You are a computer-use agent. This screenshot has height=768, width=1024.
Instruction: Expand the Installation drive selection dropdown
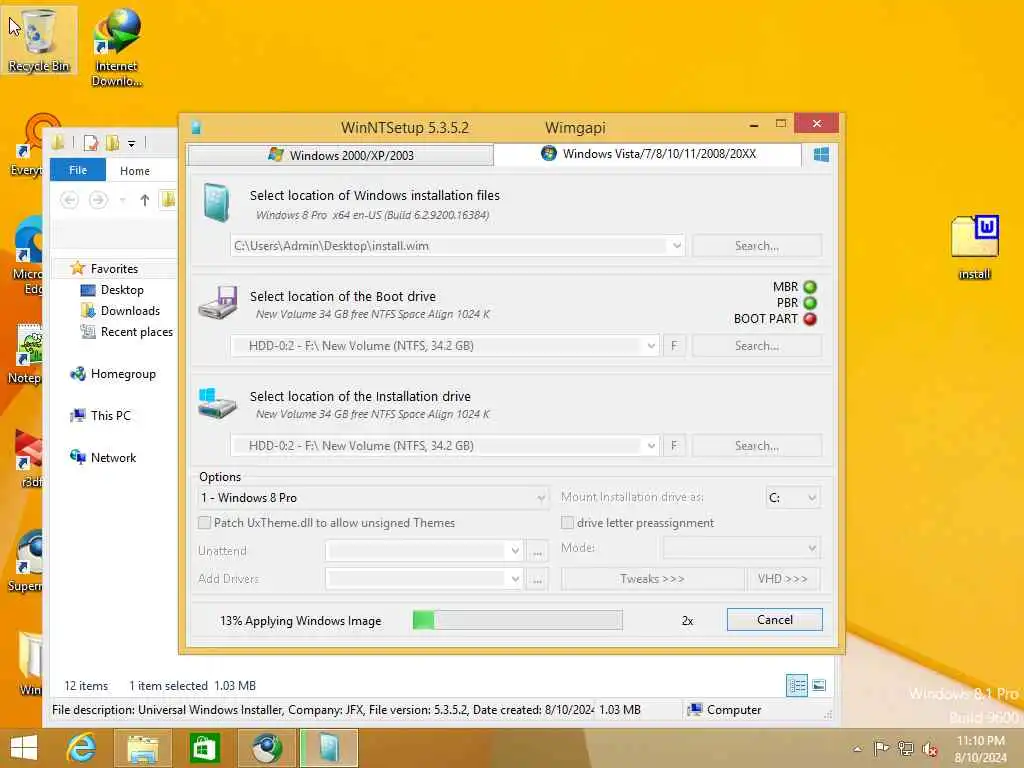(651, 445)
